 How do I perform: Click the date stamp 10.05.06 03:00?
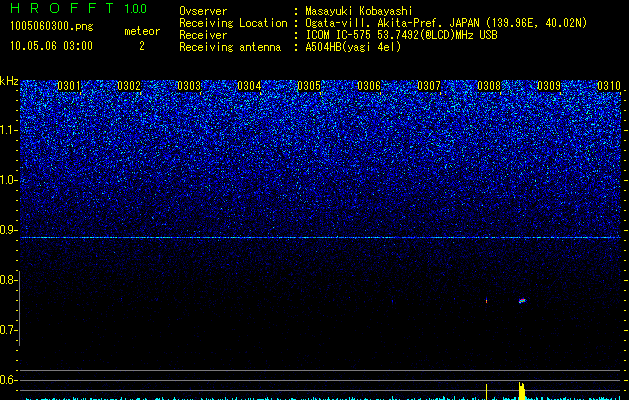(x=51, y=46)
